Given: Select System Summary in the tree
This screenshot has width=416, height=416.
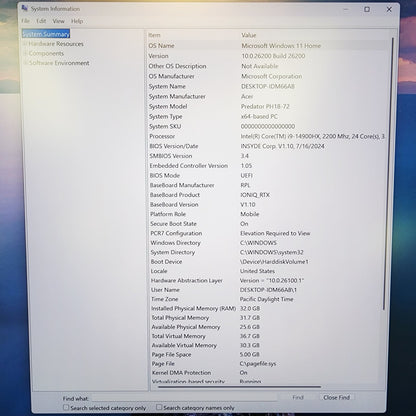Looking at the screenshot, I should [x=46, y=34].
